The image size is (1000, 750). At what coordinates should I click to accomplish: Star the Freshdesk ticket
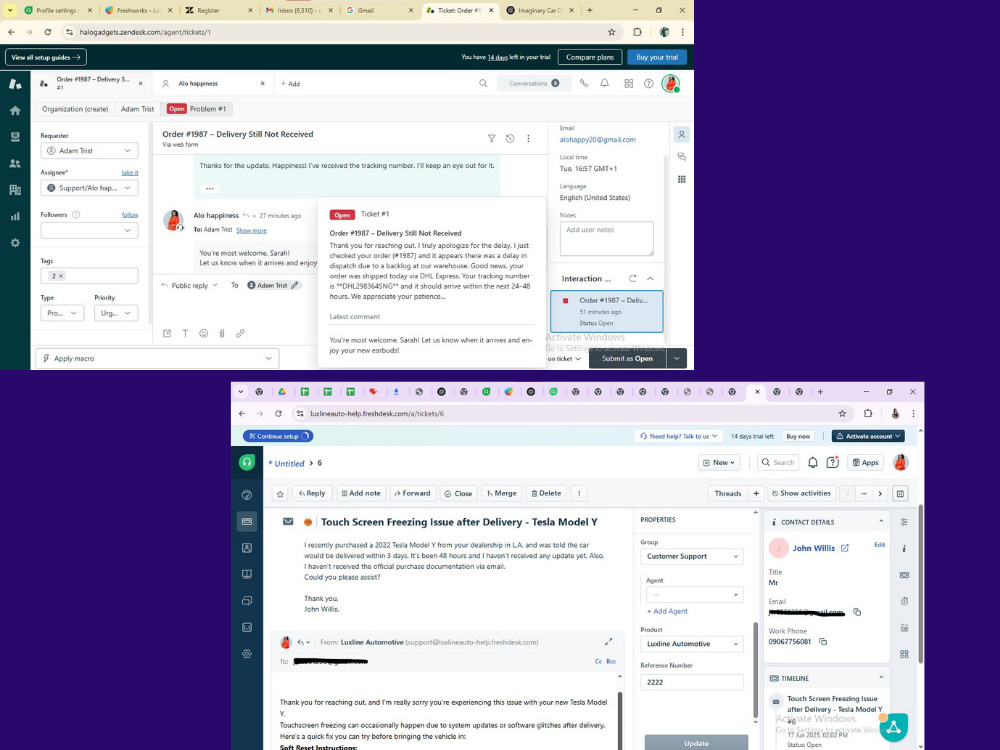[x=280, y=494]
